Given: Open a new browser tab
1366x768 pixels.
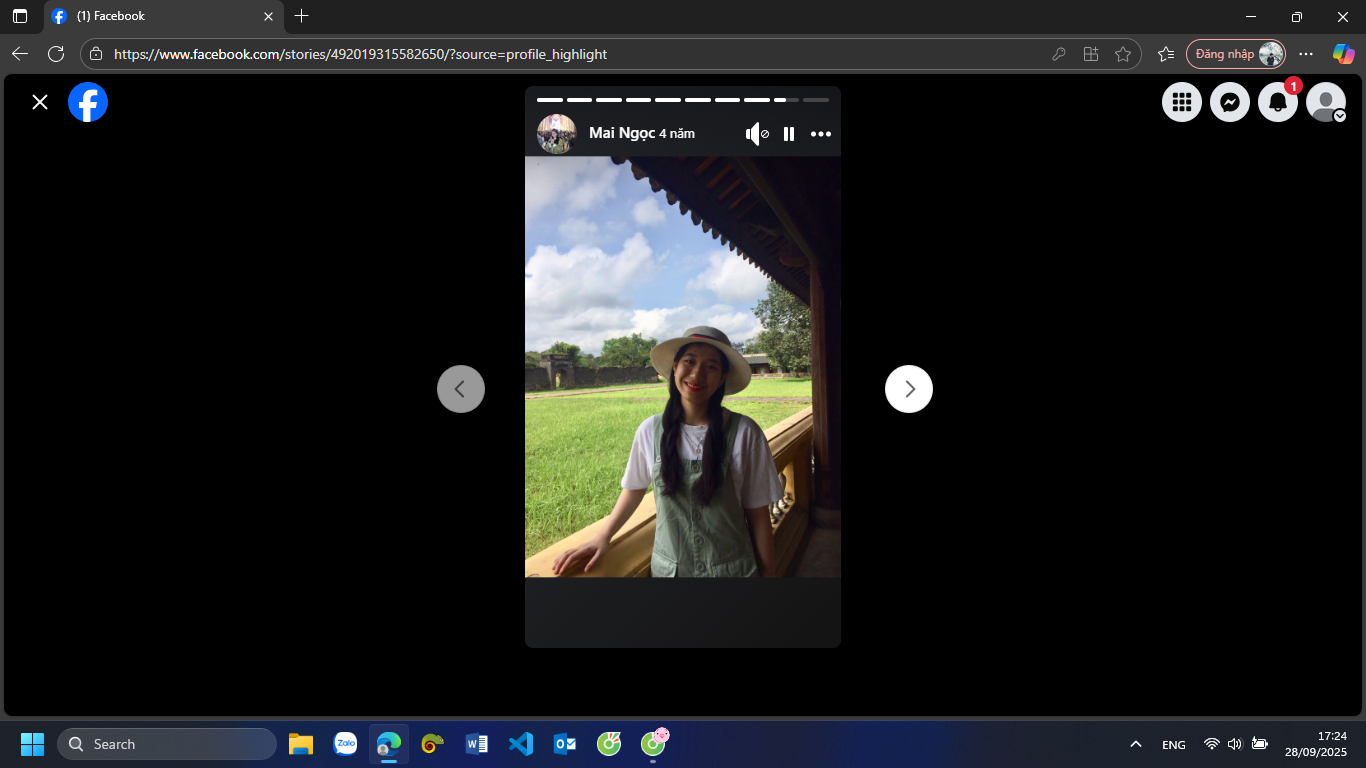Looking at the screenshot, I should tap(302, 16).
